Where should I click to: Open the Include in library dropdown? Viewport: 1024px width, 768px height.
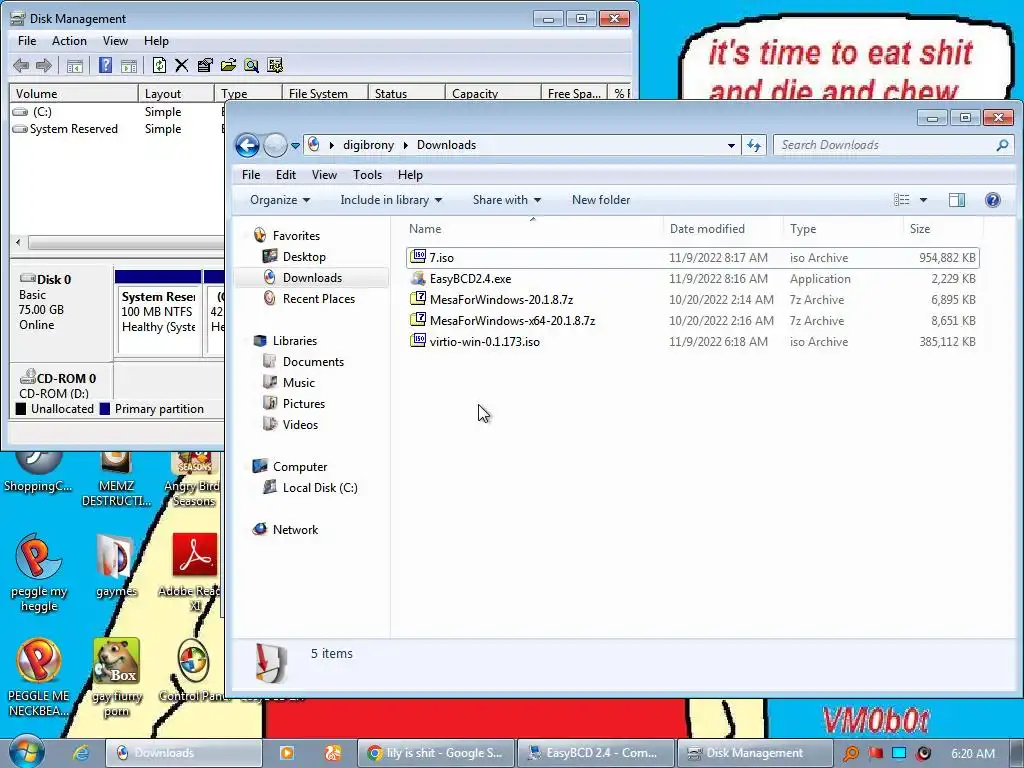[391, 200]
